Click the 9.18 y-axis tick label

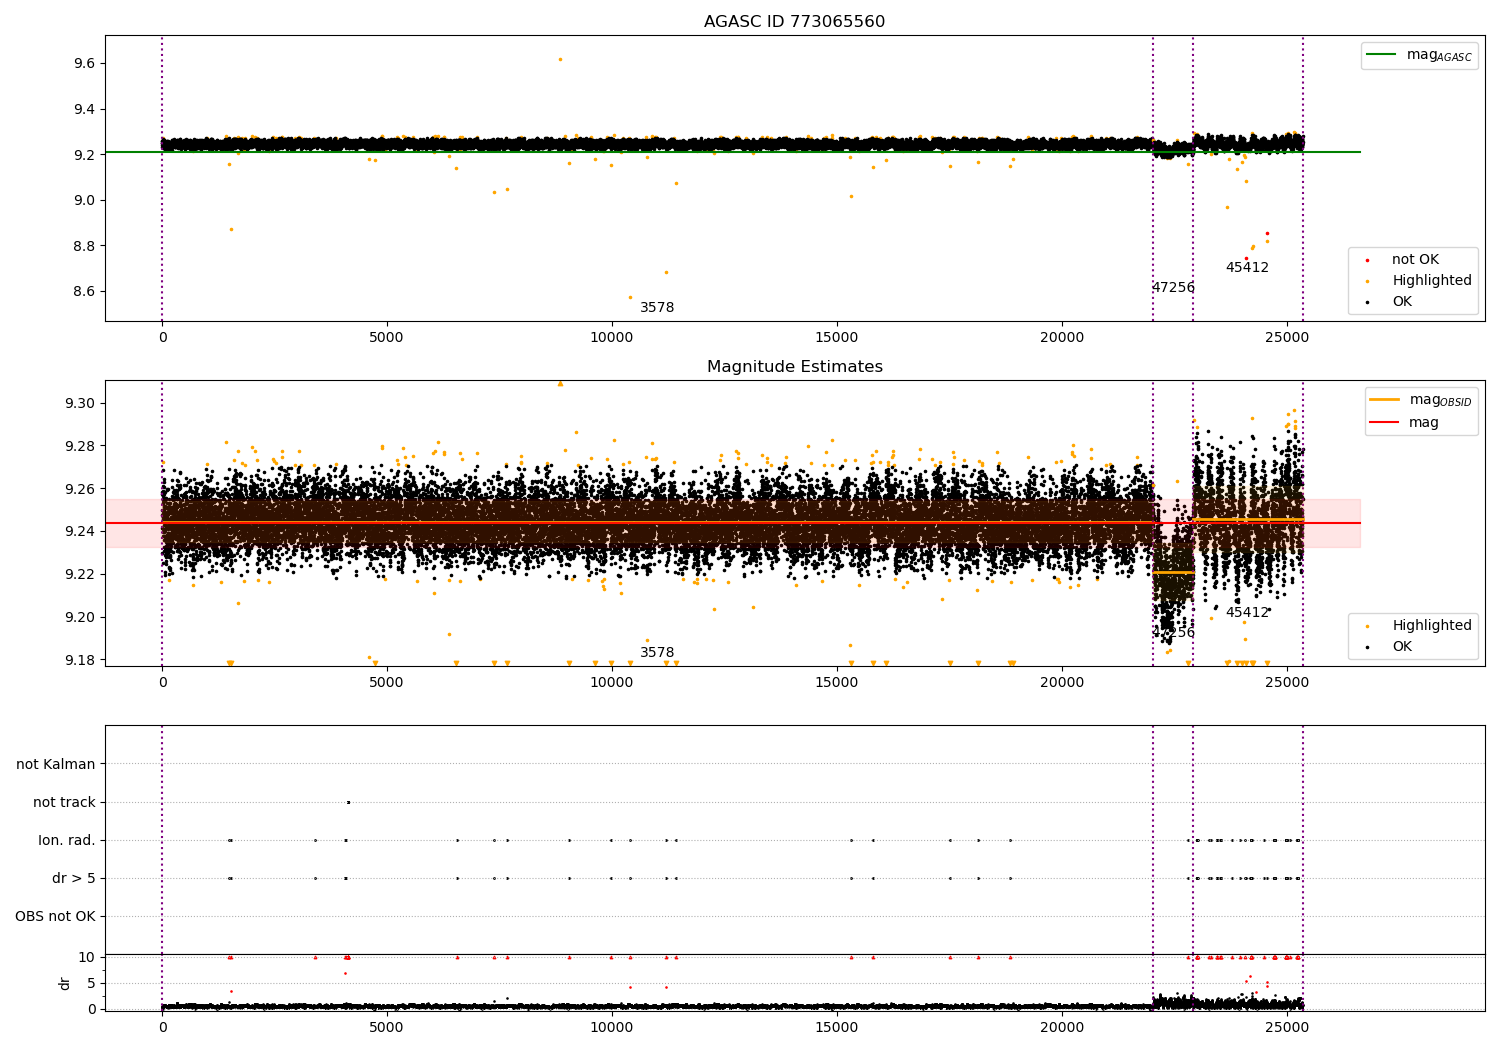80,661
